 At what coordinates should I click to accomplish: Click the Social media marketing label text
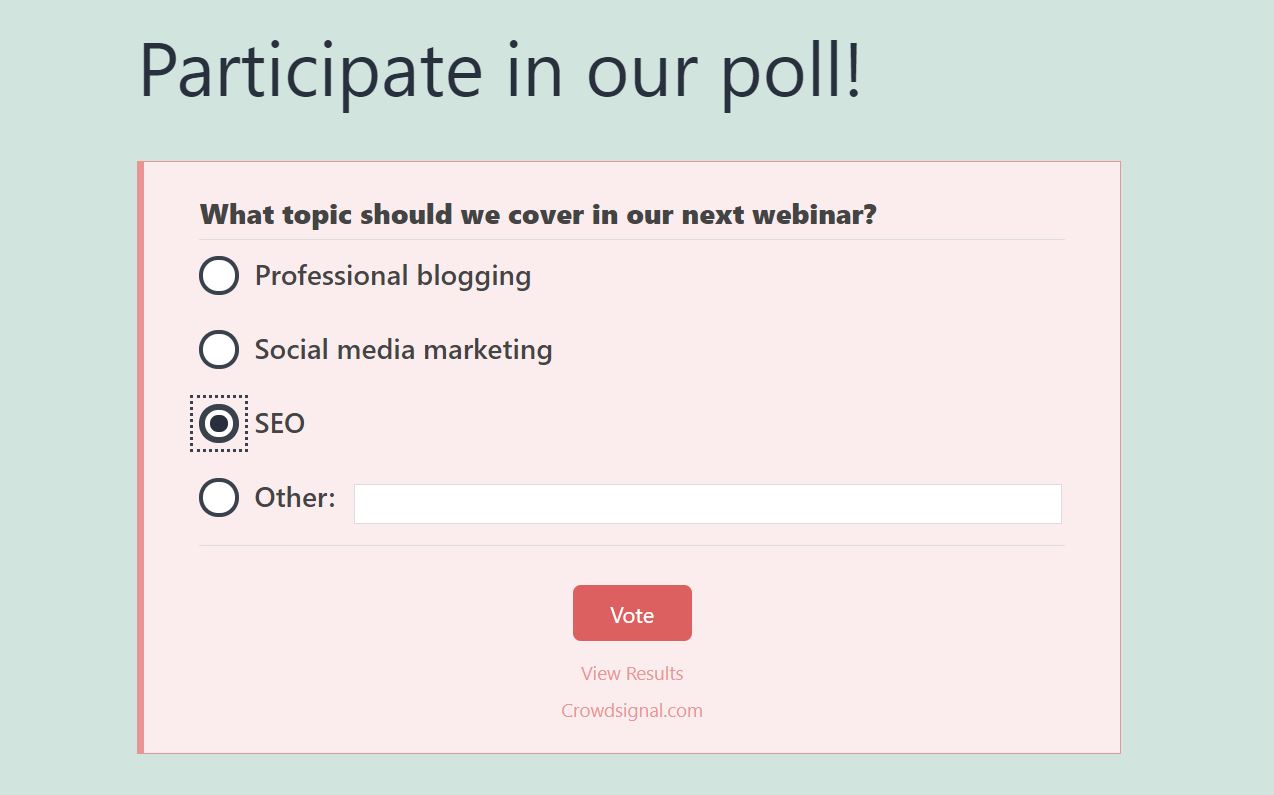(403, 349)
